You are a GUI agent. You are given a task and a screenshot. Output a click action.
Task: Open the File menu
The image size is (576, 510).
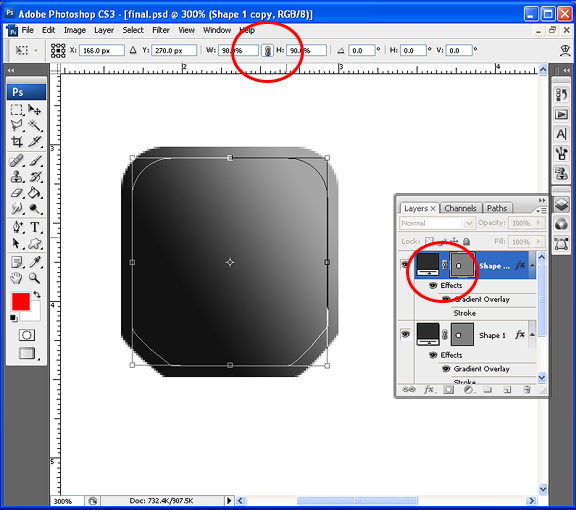(28, 30)
